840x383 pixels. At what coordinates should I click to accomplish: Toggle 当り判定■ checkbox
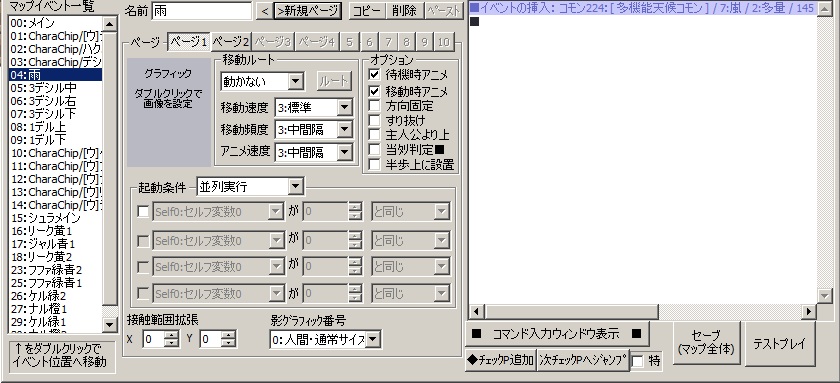[x=374, y=149]
